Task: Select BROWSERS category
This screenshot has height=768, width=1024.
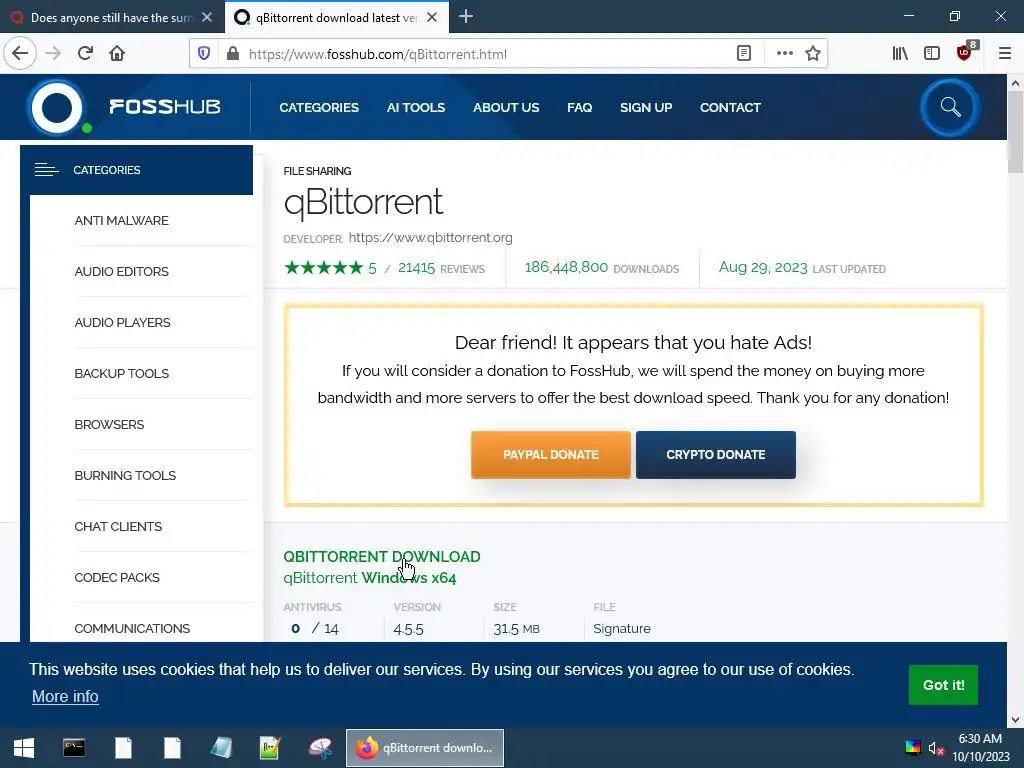Action: pos(109,424)
